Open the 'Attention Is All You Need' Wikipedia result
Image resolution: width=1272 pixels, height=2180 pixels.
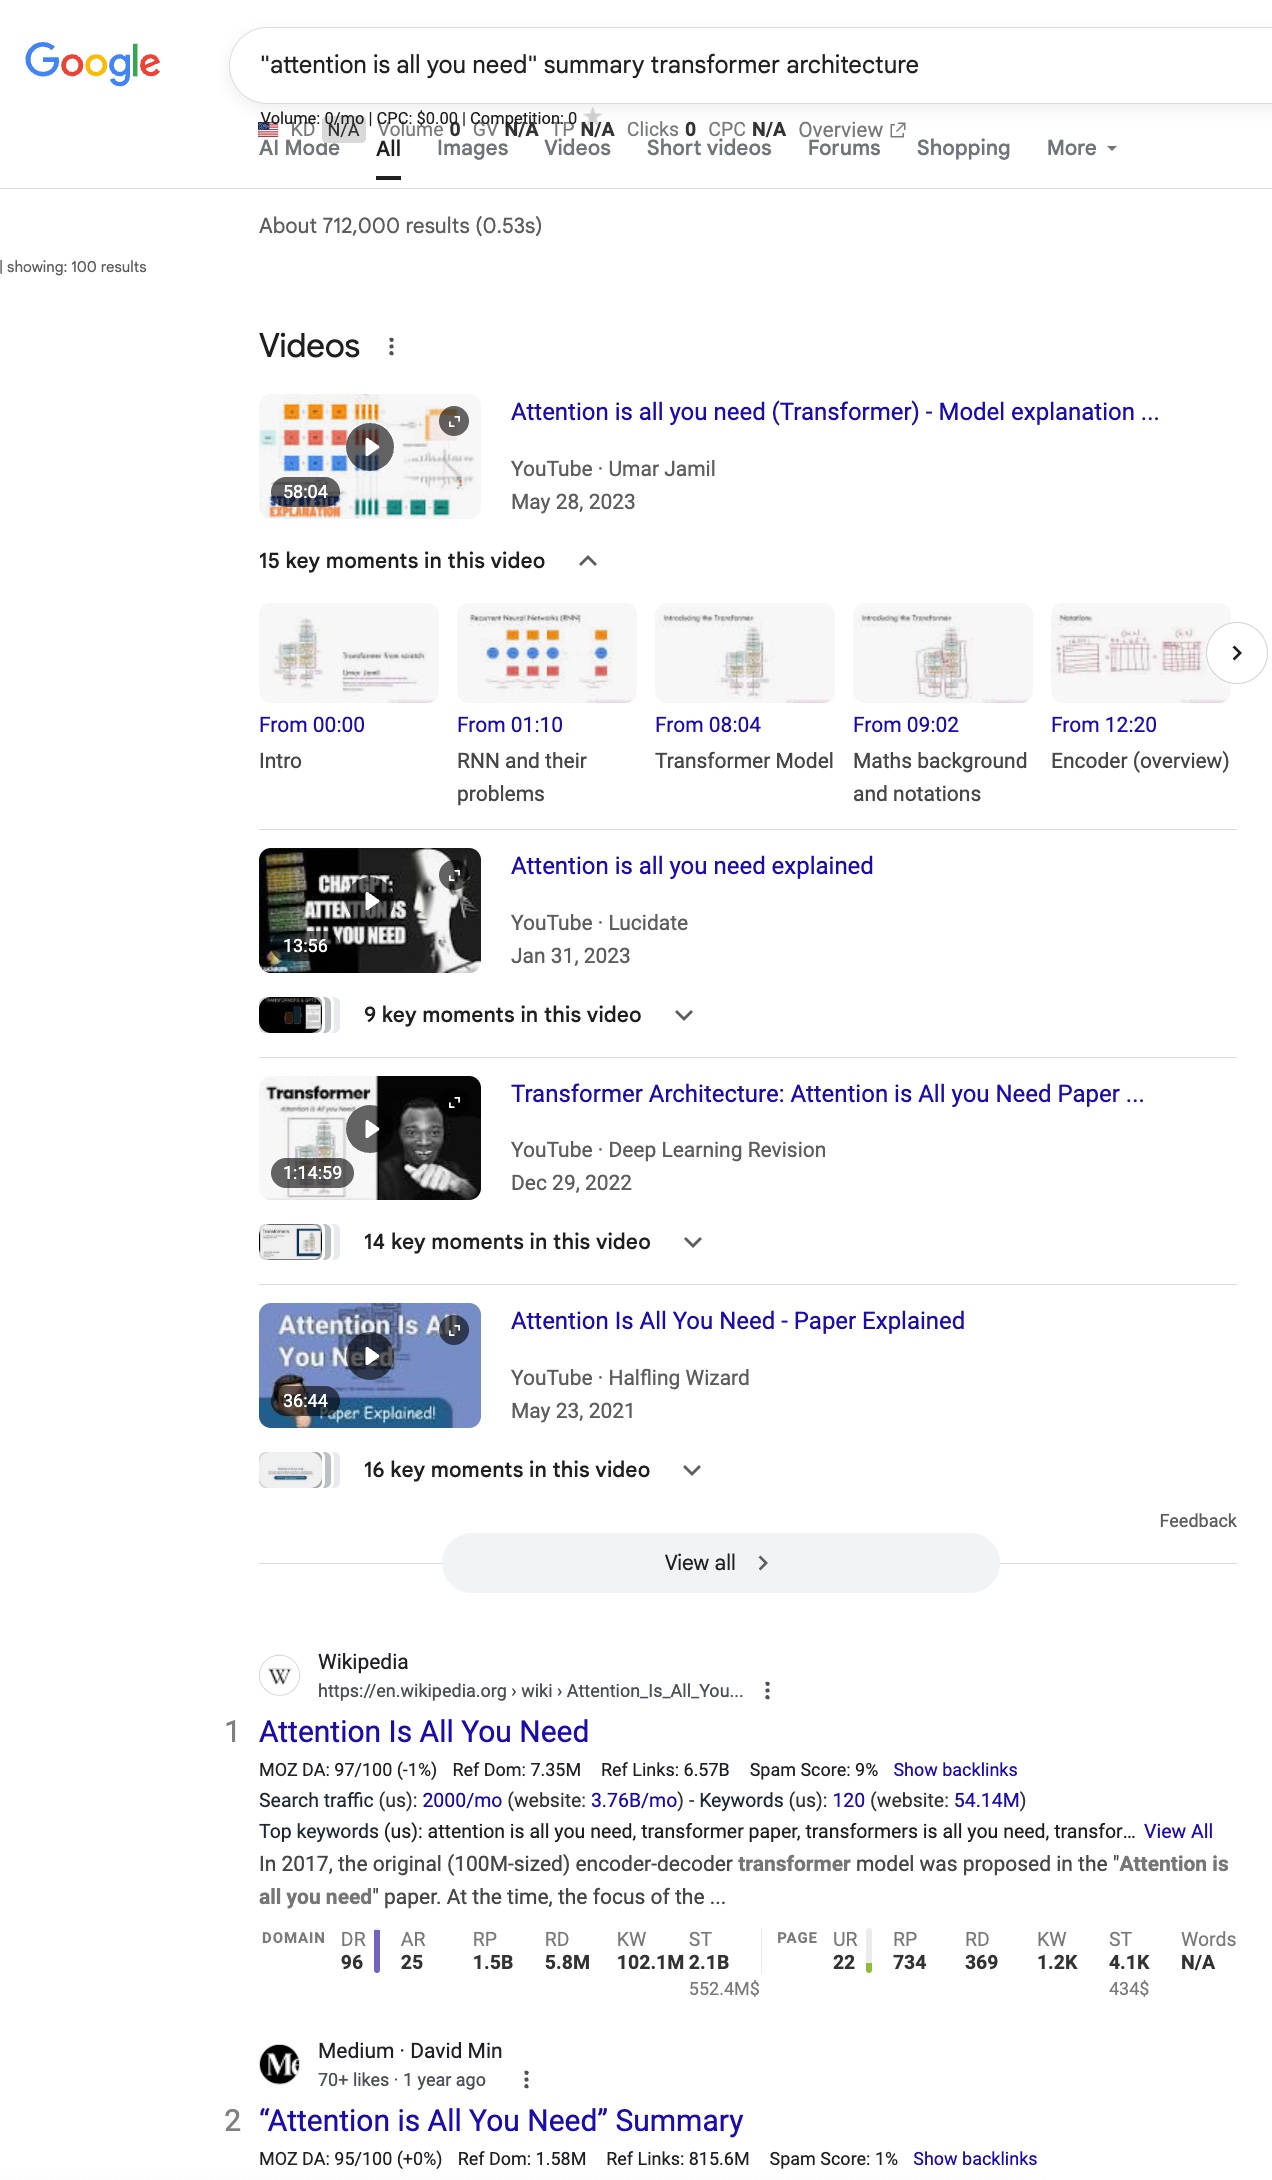click(x=424, y=1732)
